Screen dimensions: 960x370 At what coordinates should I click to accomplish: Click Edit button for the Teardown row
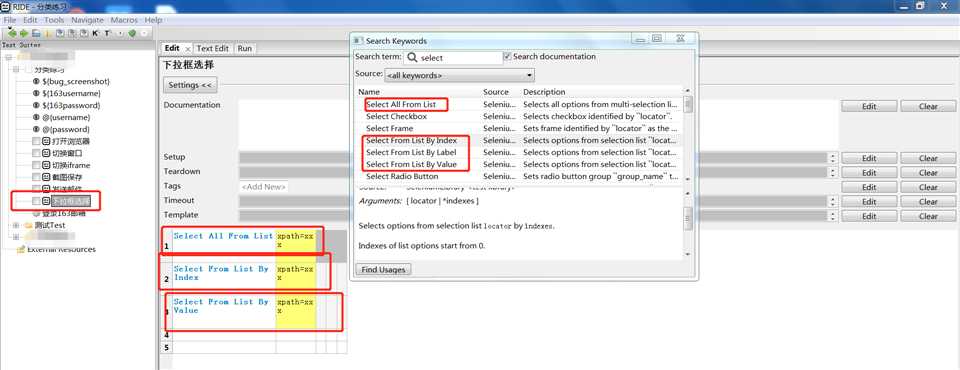[869, 173]
